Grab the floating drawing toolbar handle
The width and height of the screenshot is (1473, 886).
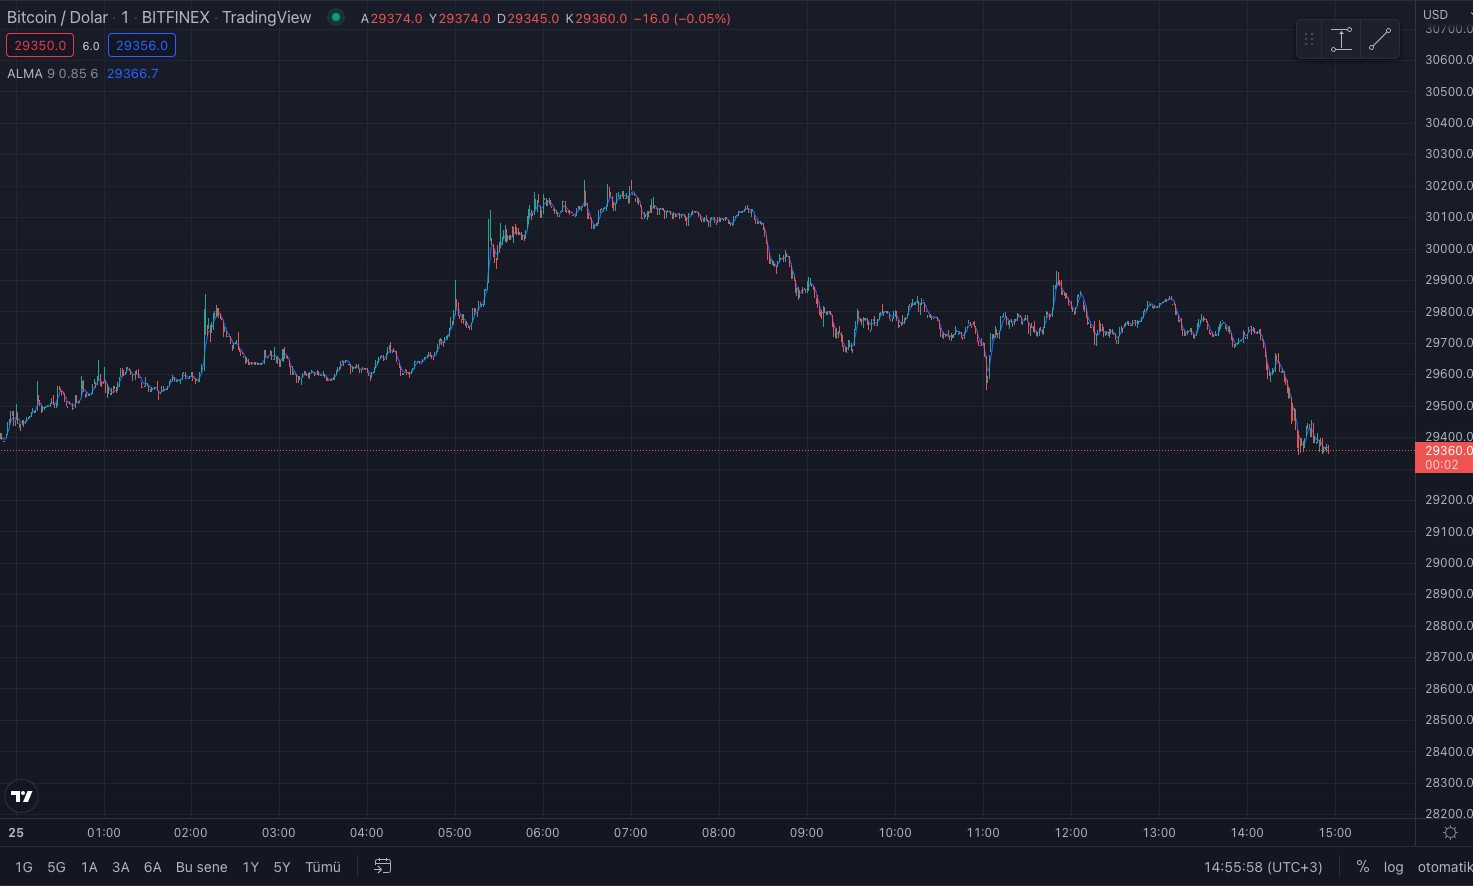pos(1309,40)
